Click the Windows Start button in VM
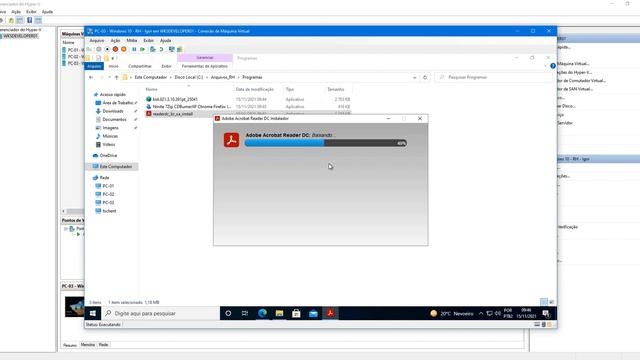This screenshot has height=360, width=640. (x=93, y=313)
